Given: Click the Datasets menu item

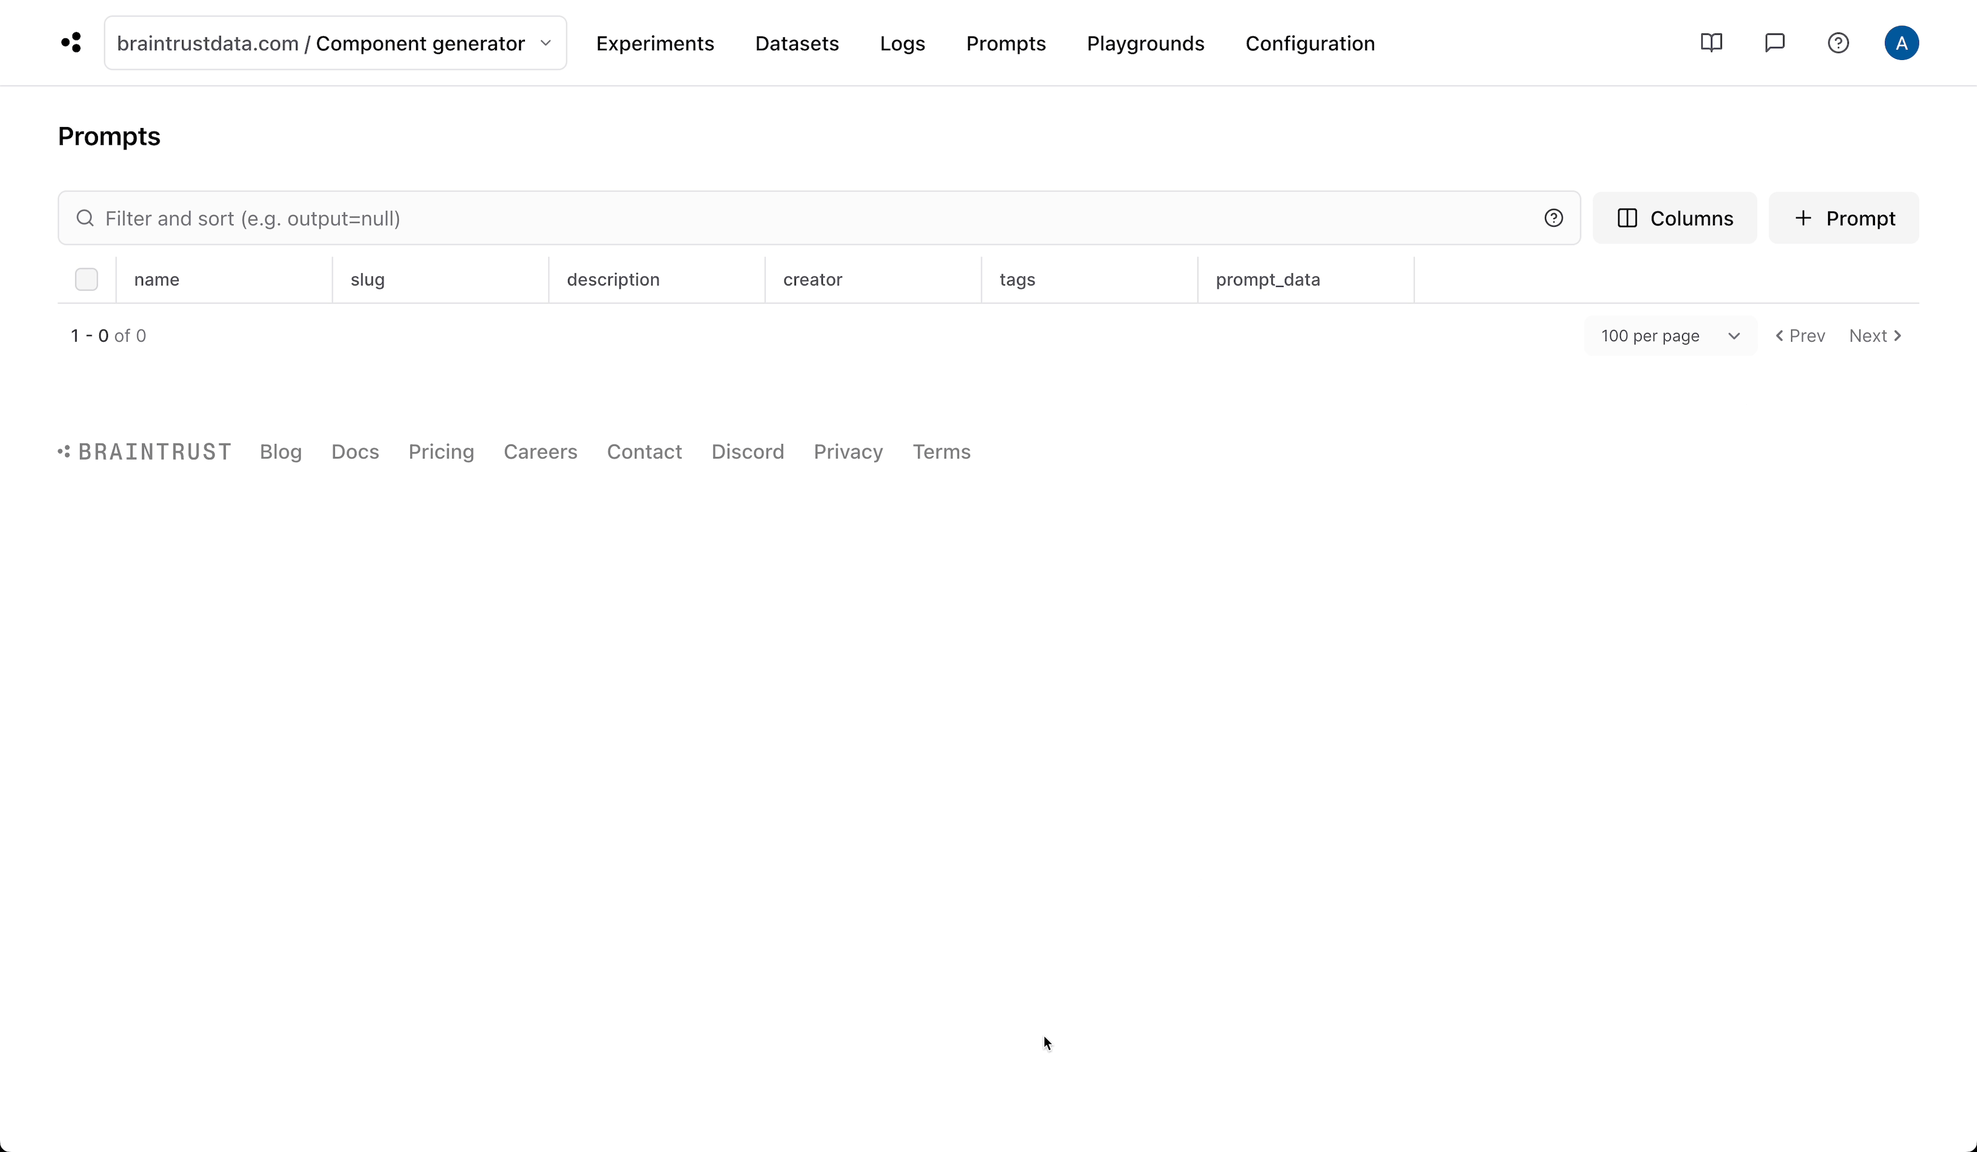Looking at the screenshot, I should coord(797,43).
